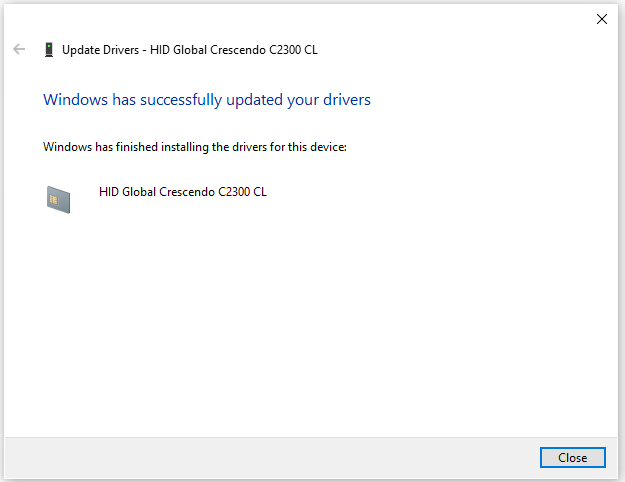Click the device name "HID Global Crescendo C2300 CL" below message
This screenshot has width=625, height=482.
(x=183, y=192)
